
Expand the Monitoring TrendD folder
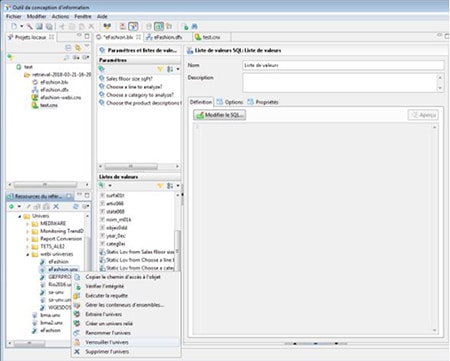tap(27, 231)
